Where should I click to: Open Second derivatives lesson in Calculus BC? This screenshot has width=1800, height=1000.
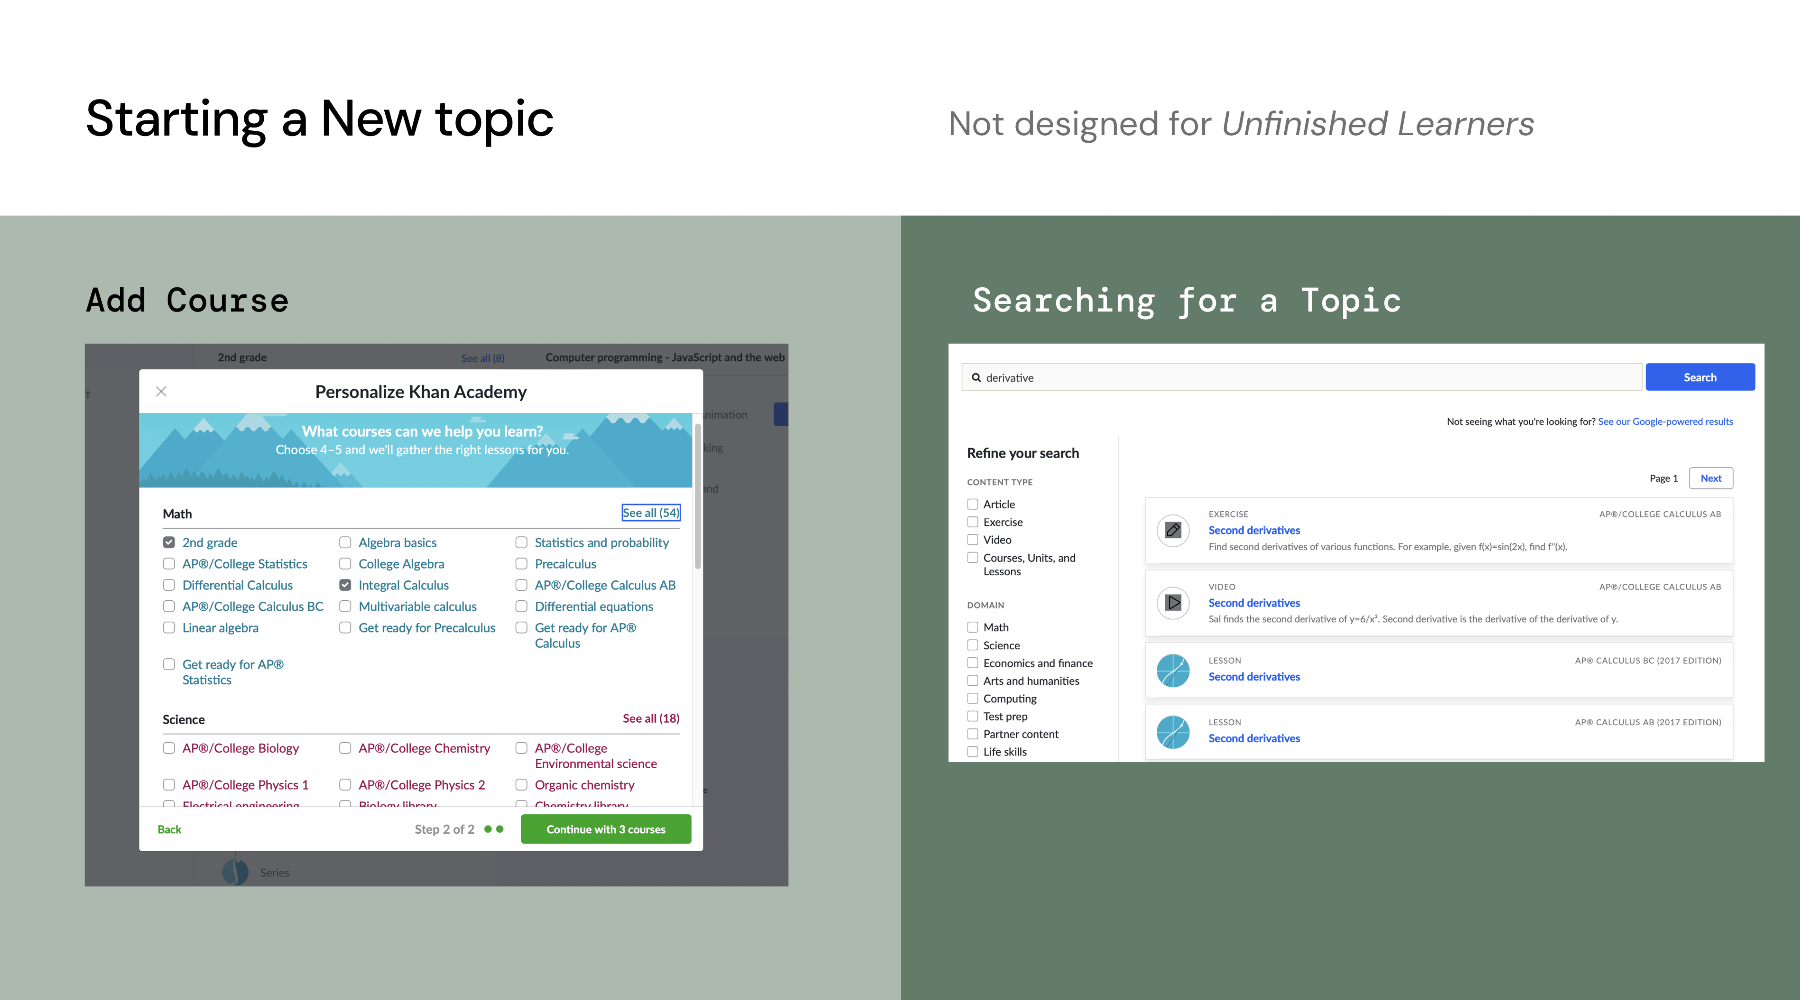point(1254,677)
